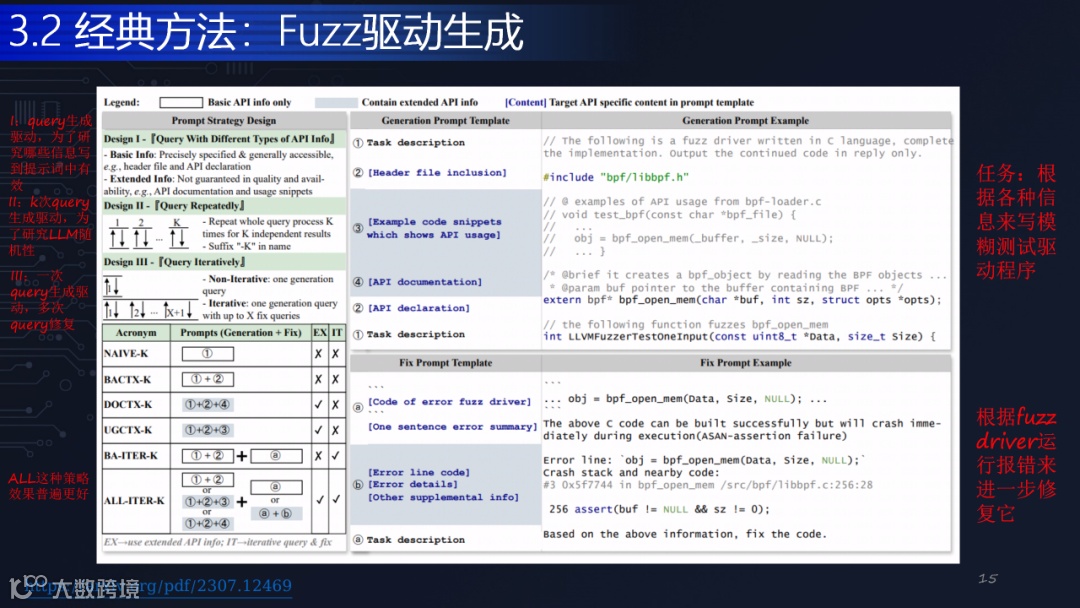Click the "[API documentation]" template item
The height and width of the screenshot is (608, 1080).
point(424,282)
